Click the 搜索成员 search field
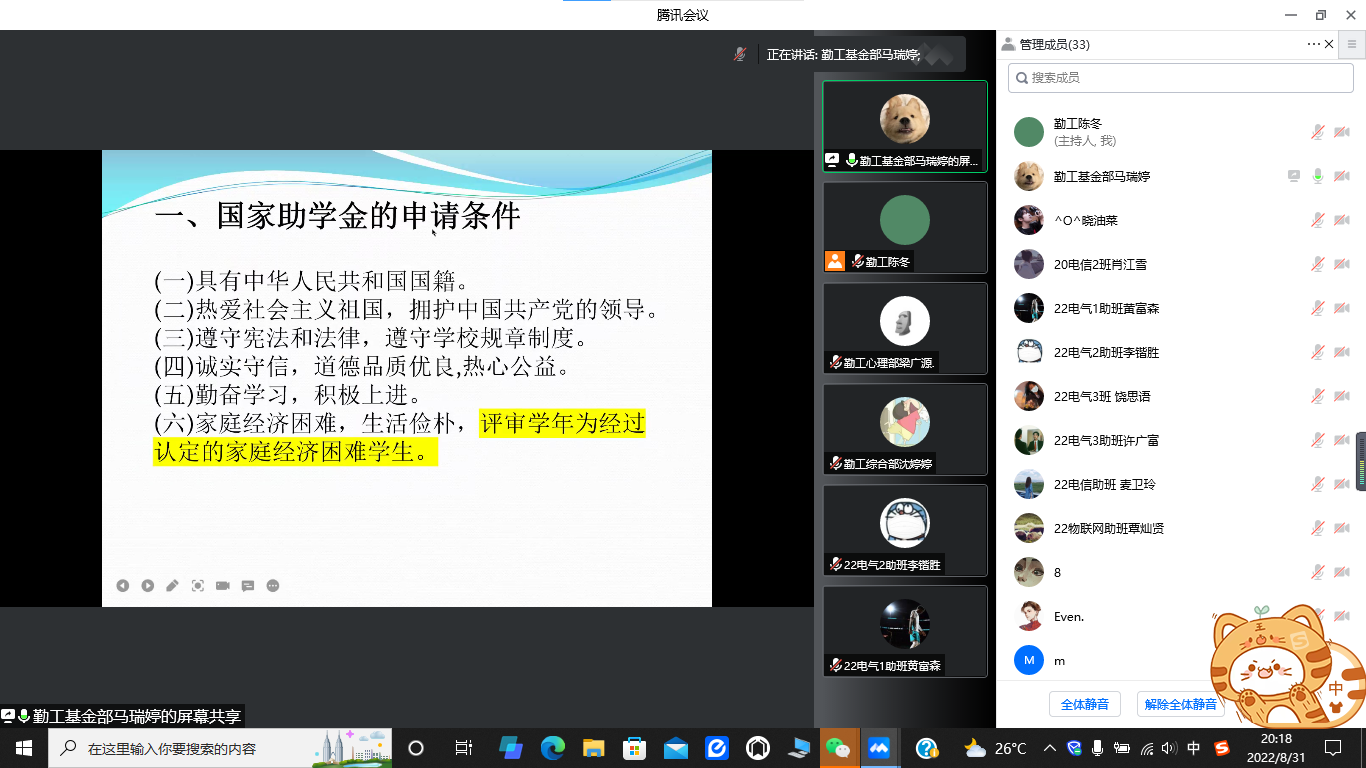Viewport: 1366px width, 768px height. point(1180,77)
